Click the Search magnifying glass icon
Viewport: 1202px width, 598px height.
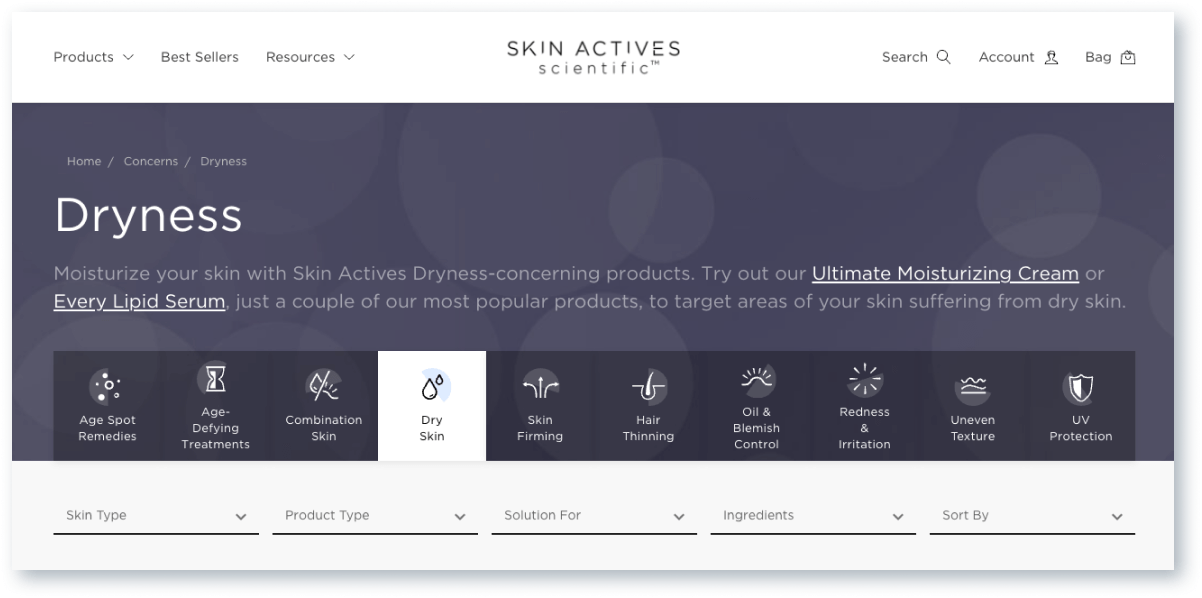pyautogui.click(x=943, y=57)
